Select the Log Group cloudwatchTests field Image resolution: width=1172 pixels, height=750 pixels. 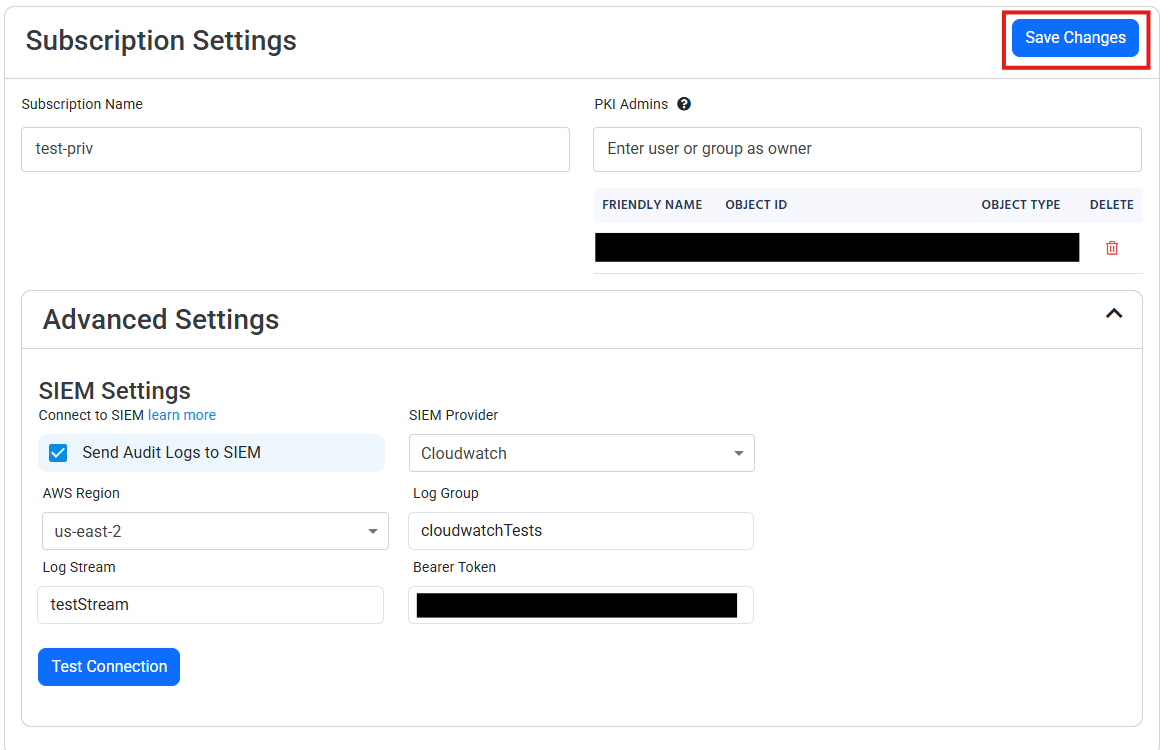(x=580, y=531)
